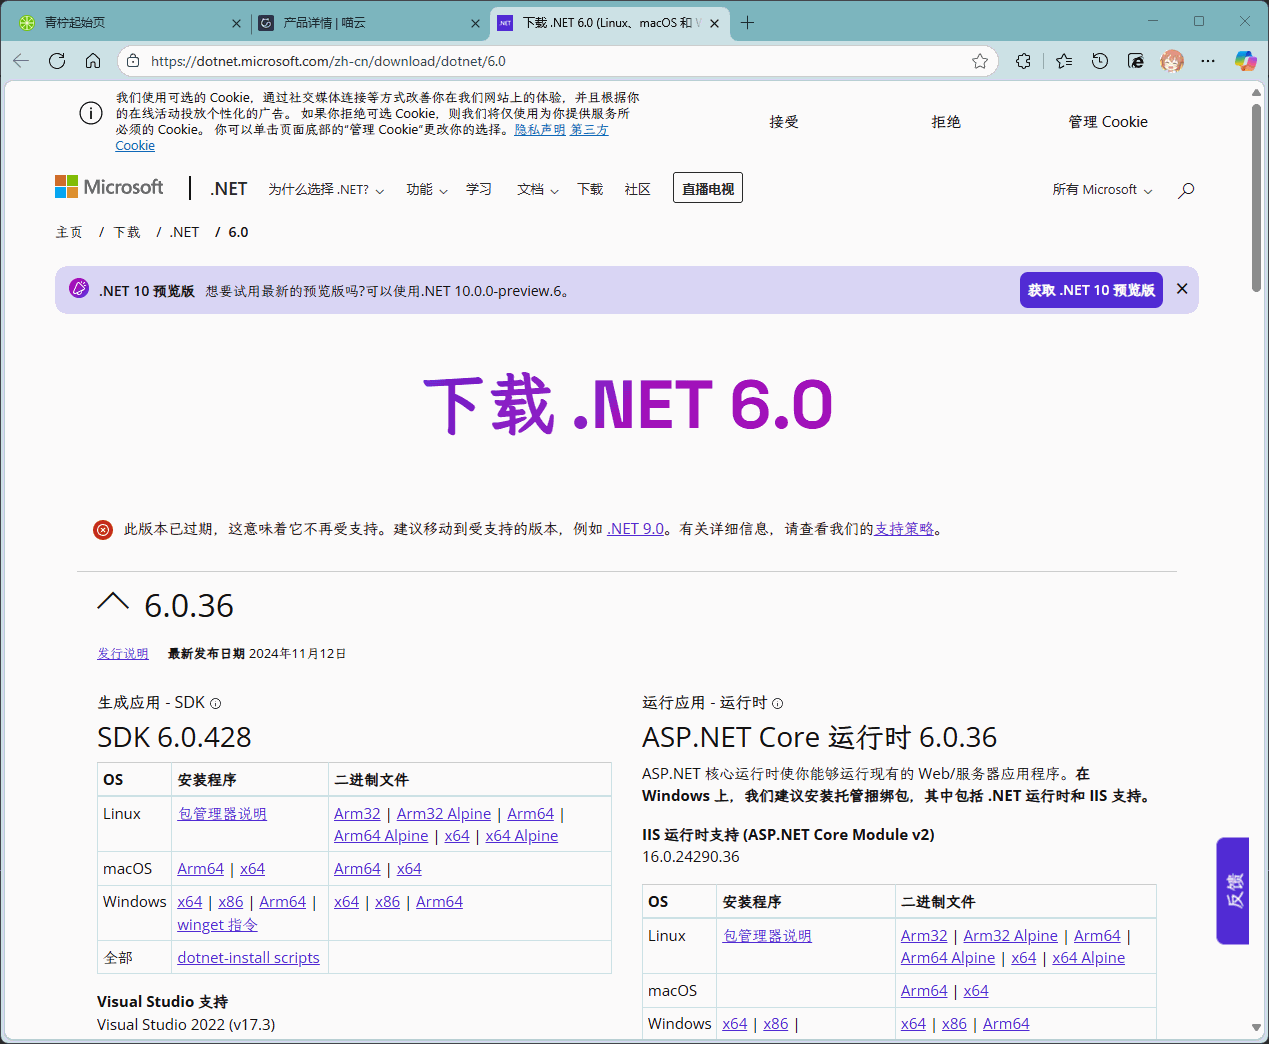Viewport: 1269px width, 1044px height.
Task: Click the cookie notice info icon
Action: (91, 113)
